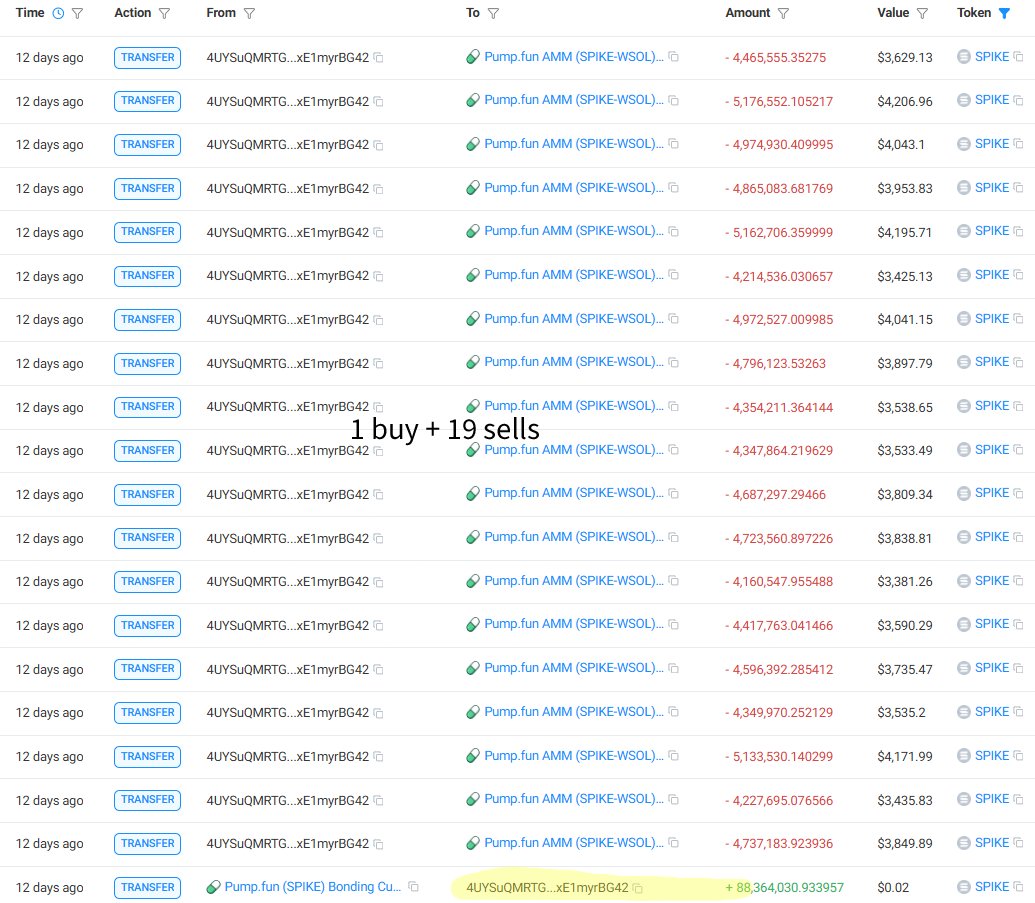Copy To address in the $4,206.96 row
1035x903 pixels.
(x=673, y=100)
